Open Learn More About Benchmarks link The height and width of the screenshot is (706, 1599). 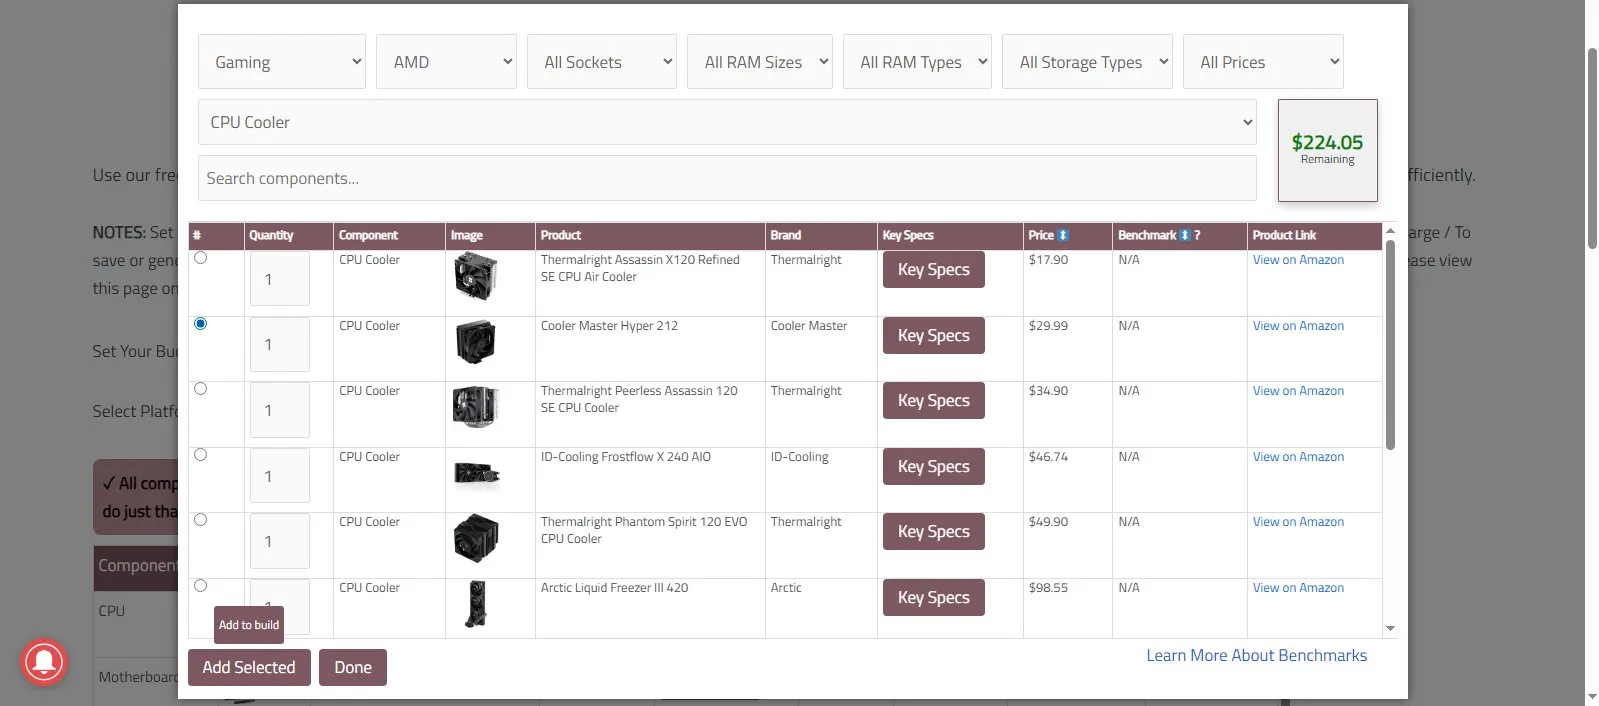tap(1256, 656)
